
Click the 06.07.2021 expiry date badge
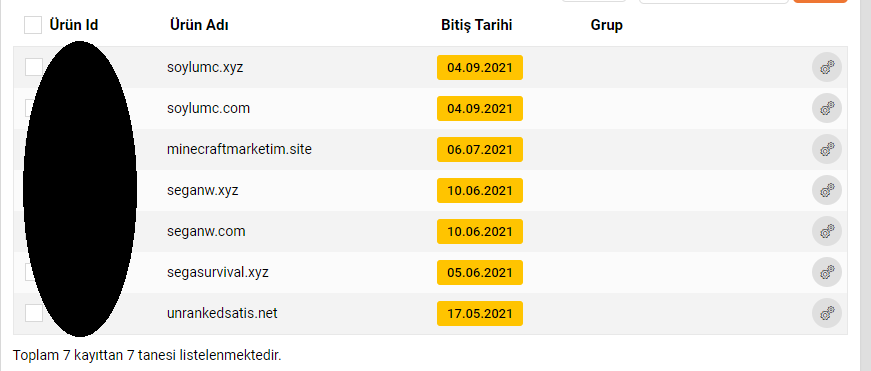tap(480, 150)
